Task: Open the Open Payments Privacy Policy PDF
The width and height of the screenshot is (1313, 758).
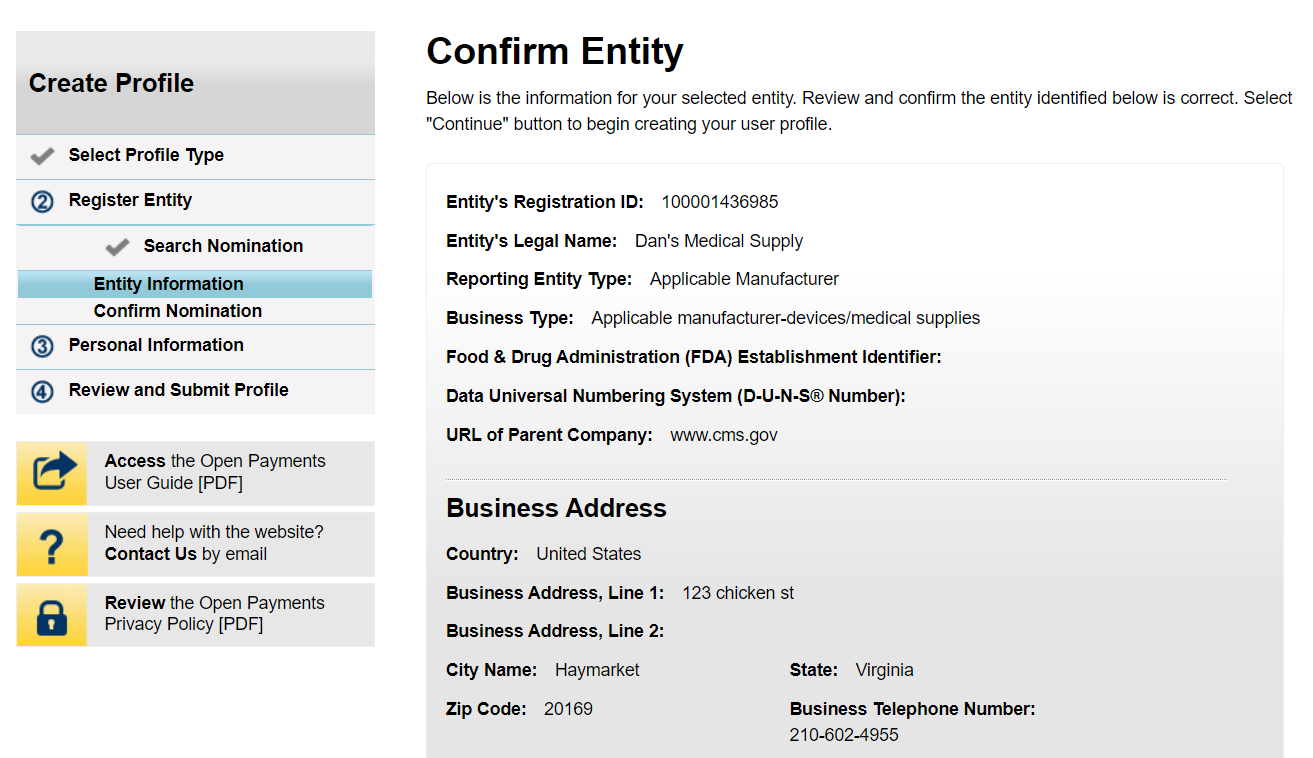Action: pos(215,614)
